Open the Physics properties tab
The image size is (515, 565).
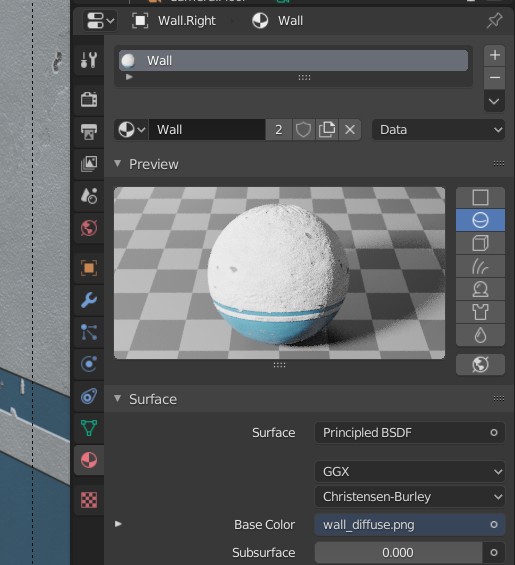[x=89, y=364]
